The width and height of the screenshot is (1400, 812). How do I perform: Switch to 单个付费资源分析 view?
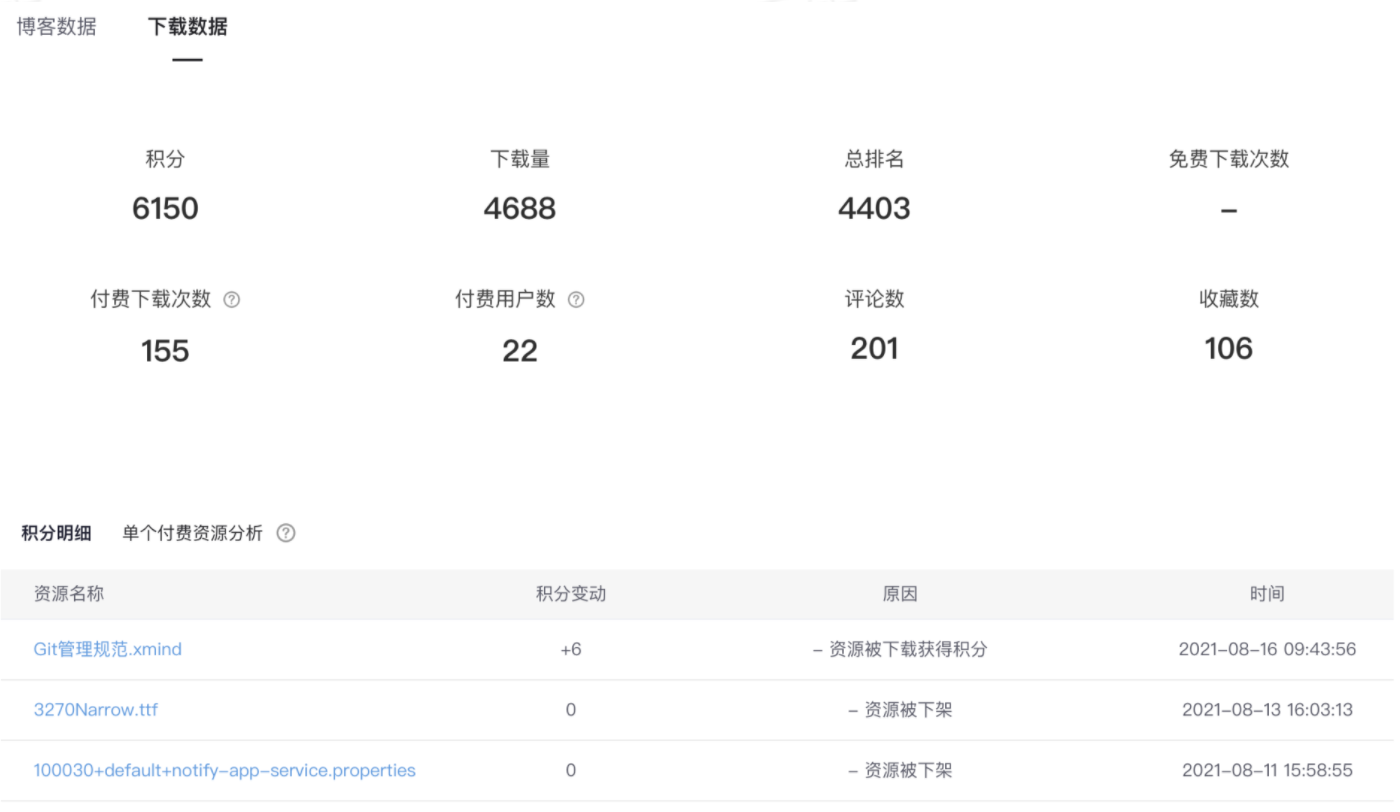tap(190, 533)
